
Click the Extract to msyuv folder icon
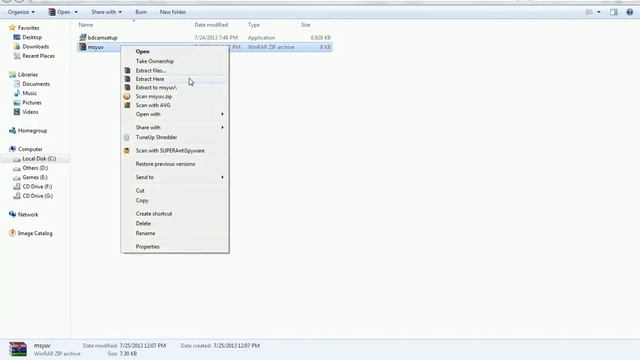(127, 87)
